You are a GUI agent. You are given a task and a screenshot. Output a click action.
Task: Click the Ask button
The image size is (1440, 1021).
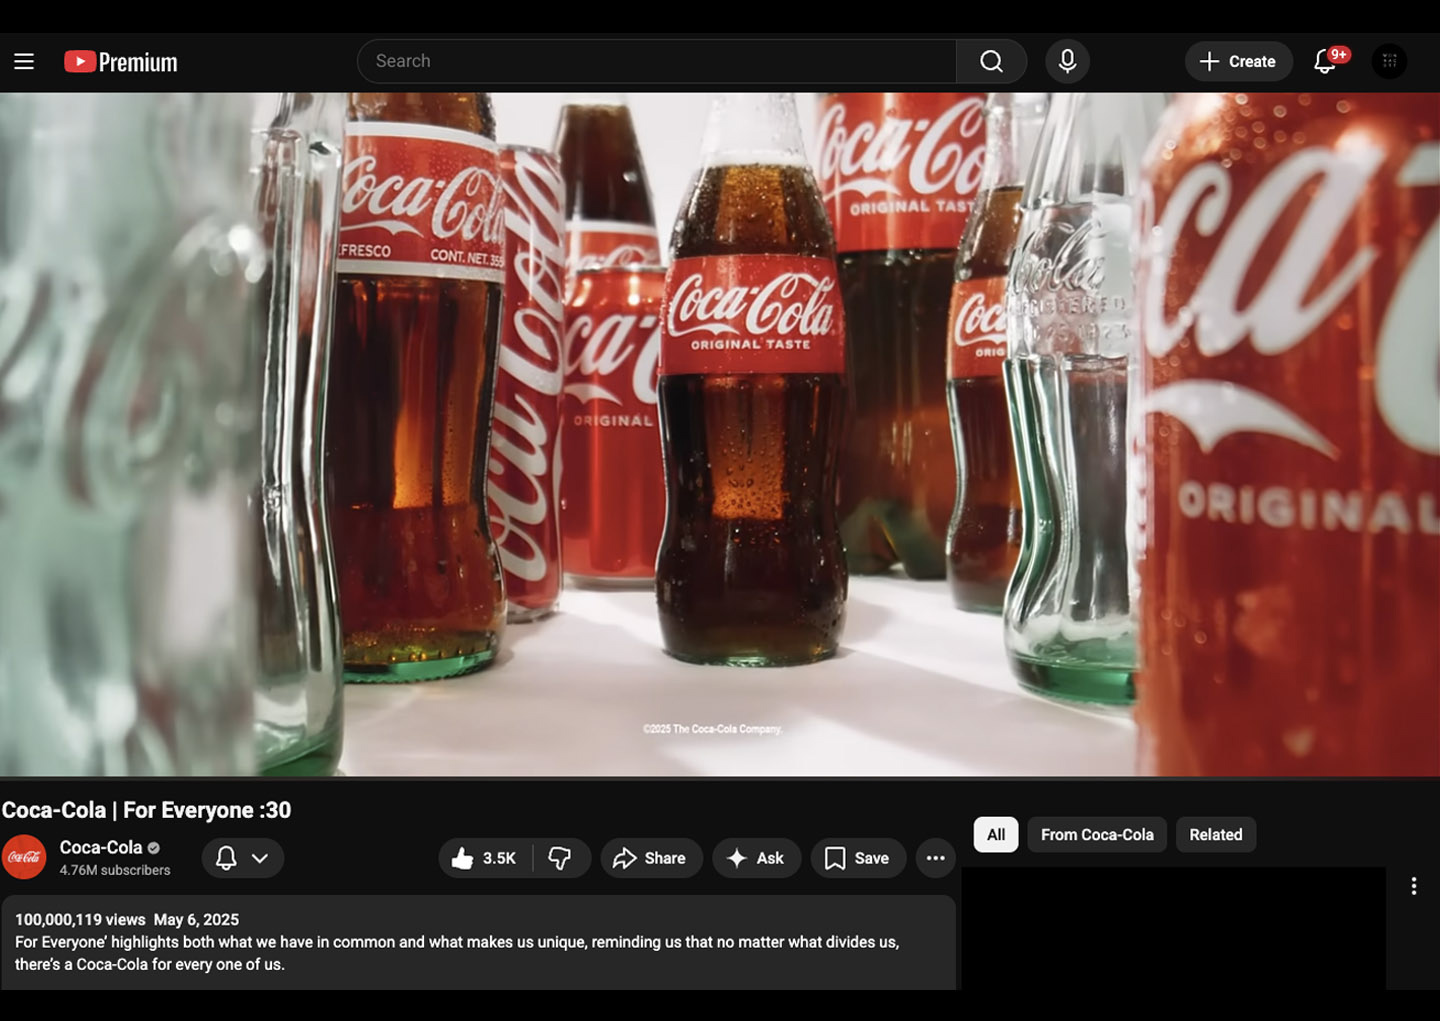click(x=756, y=858)
